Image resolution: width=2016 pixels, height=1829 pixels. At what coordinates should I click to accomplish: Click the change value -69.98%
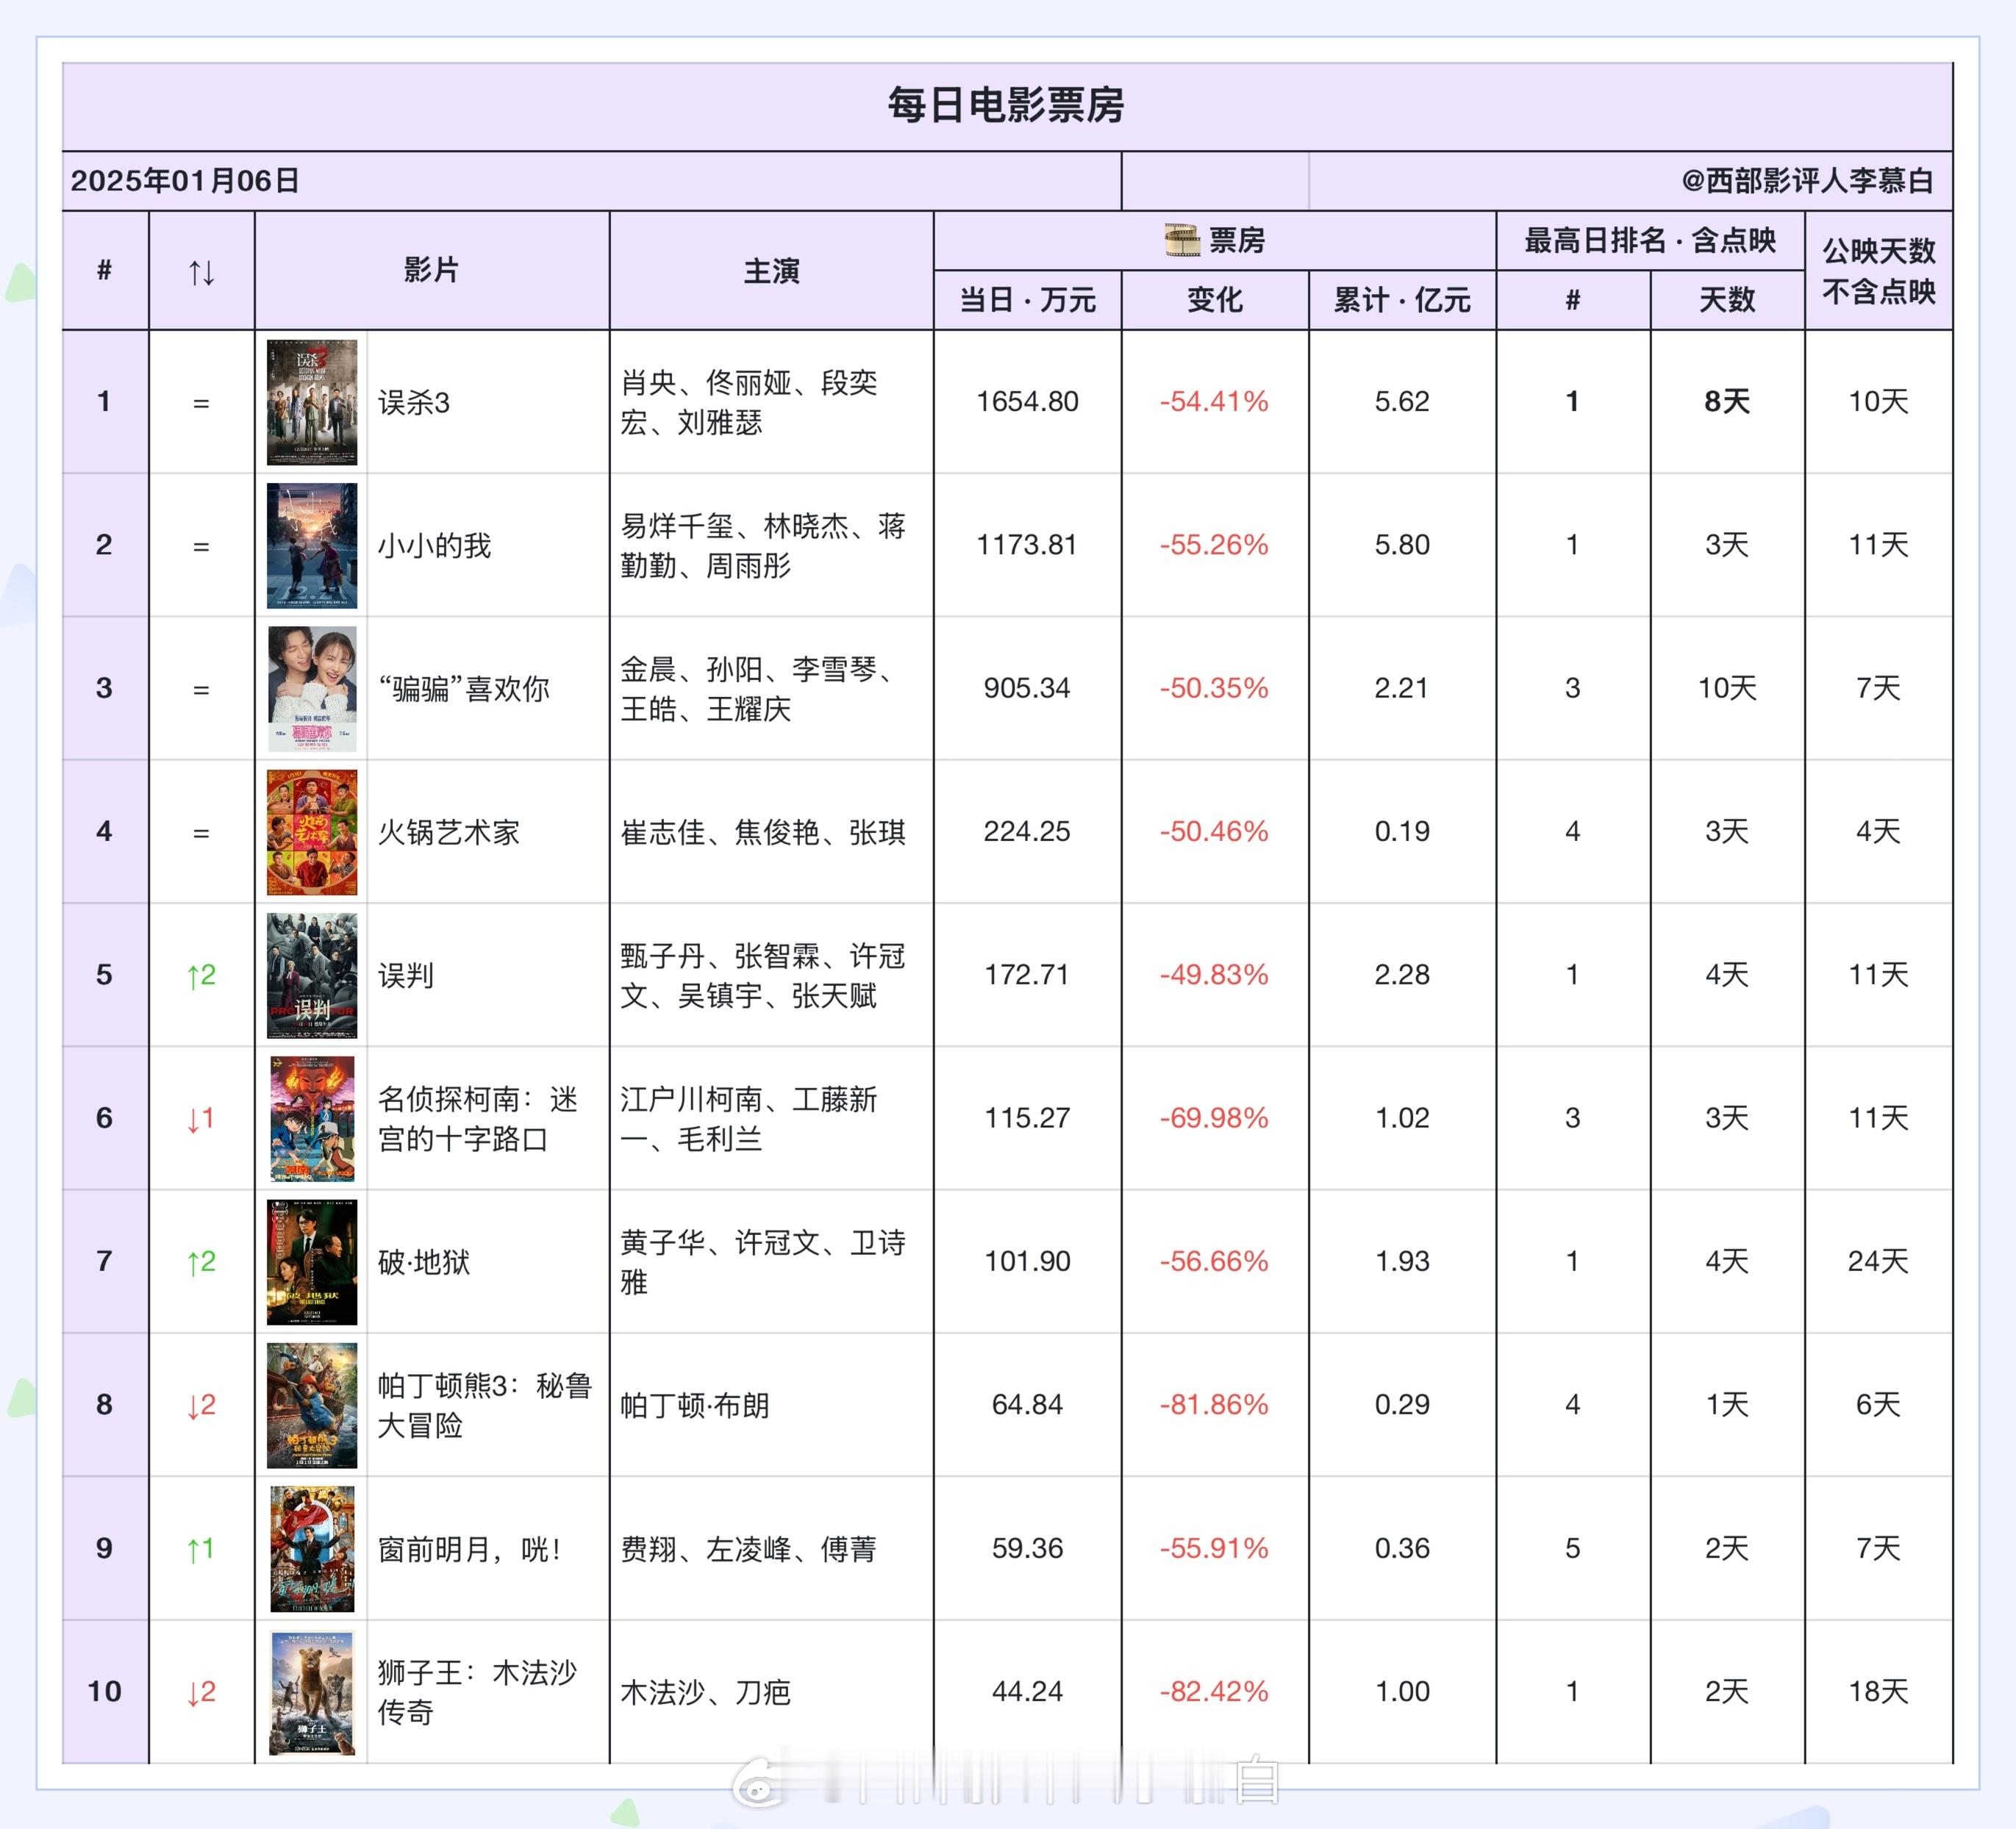tap(1214, 1118)
